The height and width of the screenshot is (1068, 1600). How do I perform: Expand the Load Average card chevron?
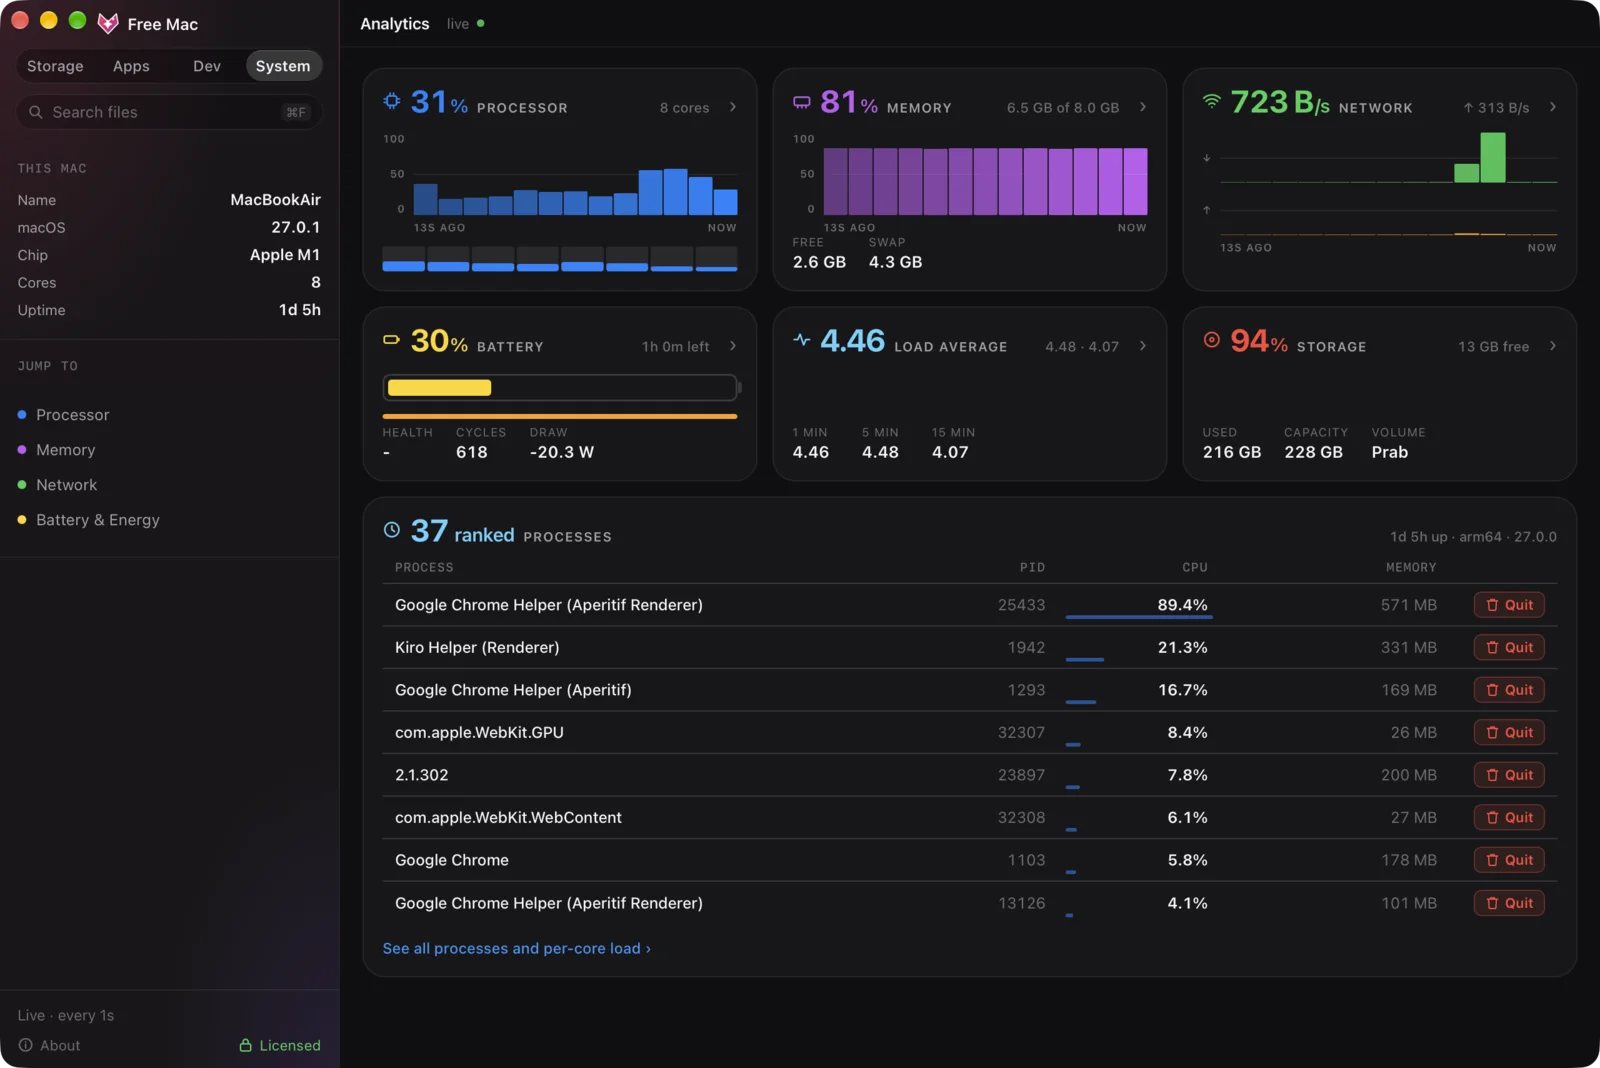point(1143,346)
